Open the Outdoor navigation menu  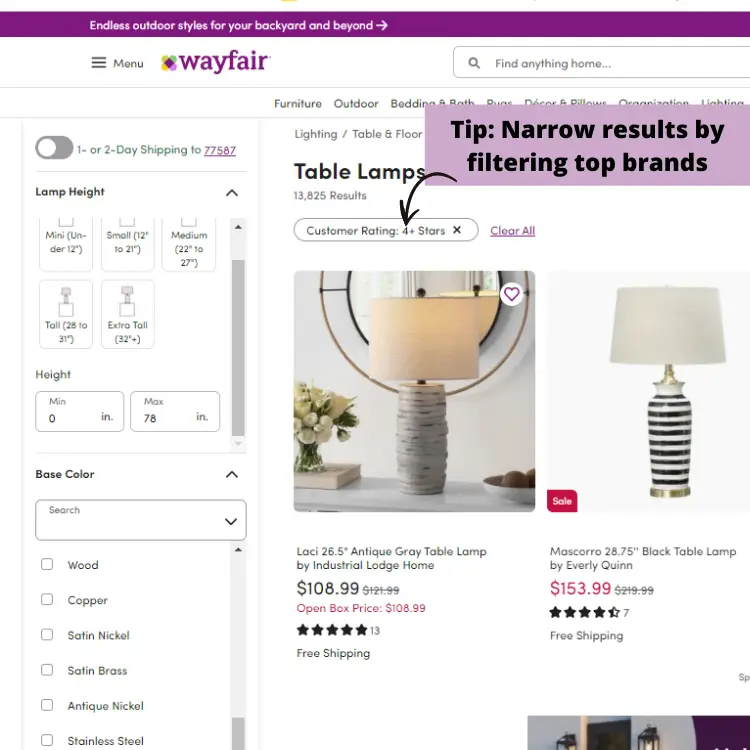click(x=356, y=103)
